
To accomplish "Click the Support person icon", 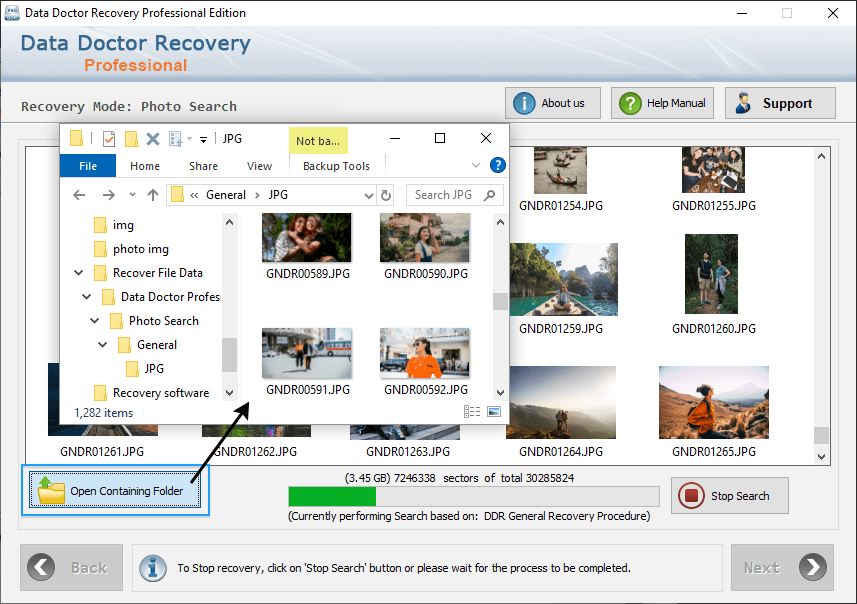I will tap(743, 103).
